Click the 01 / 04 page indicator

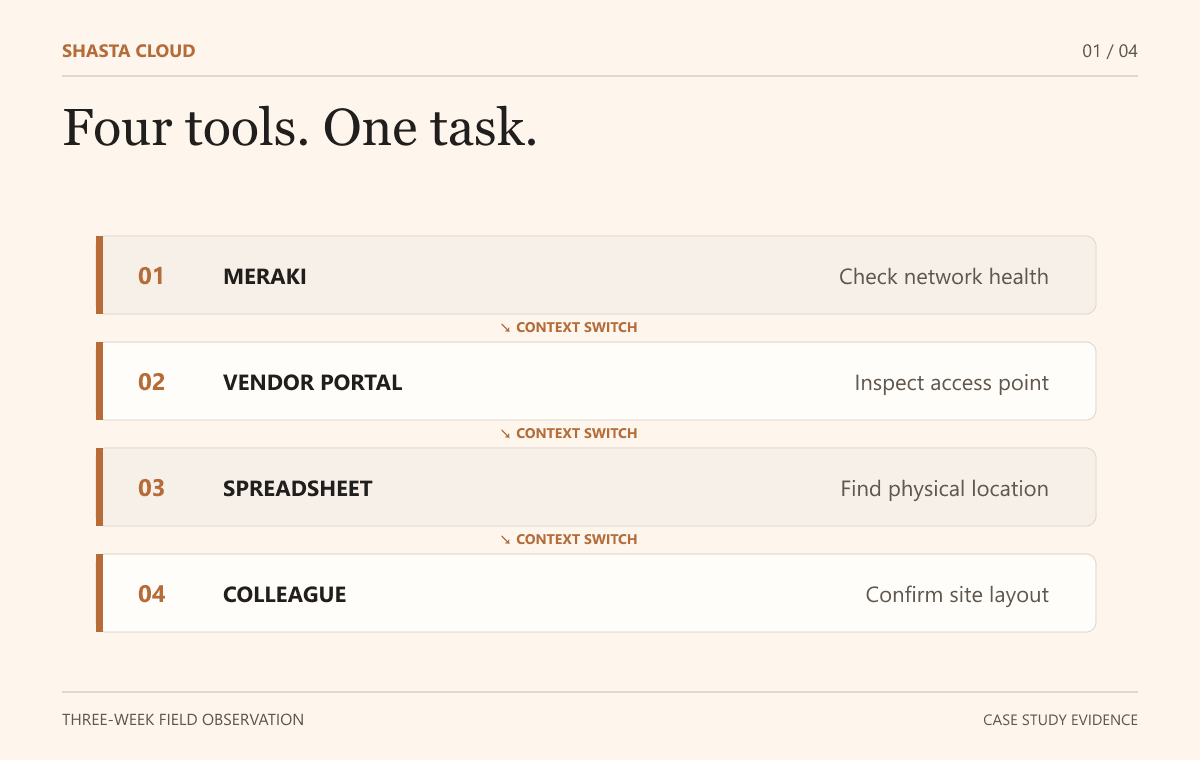1110,51
